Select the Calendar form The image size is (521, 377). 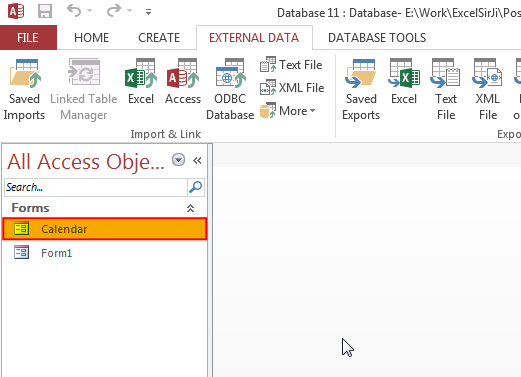tap(105, 229)
